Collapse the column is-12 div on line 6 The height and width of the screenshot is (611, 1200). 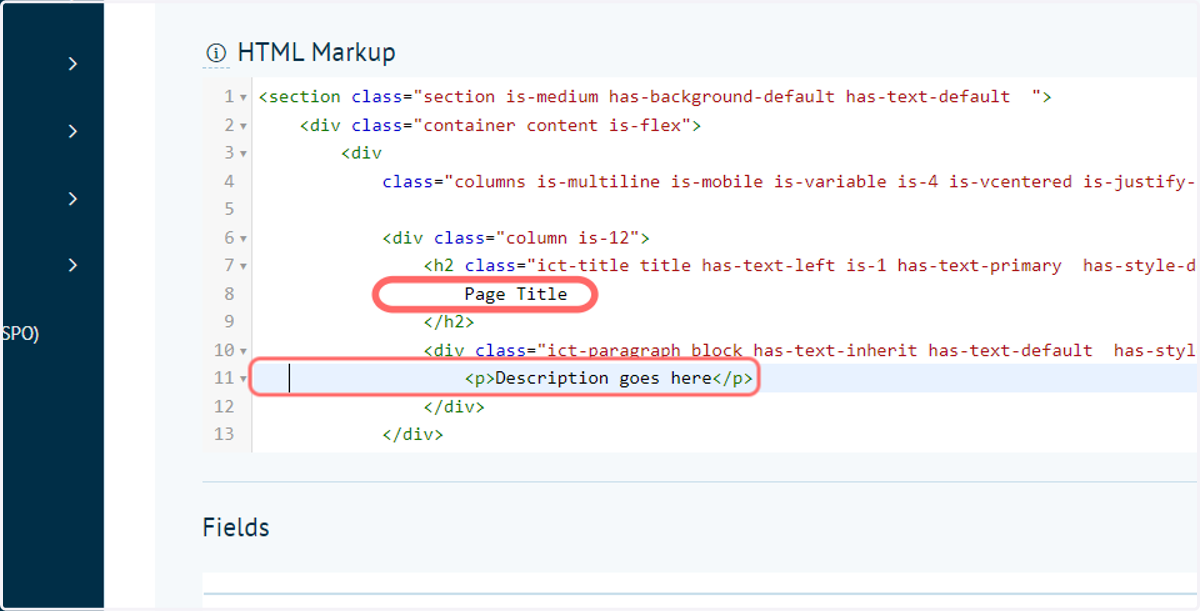click(x=243, y=239)
